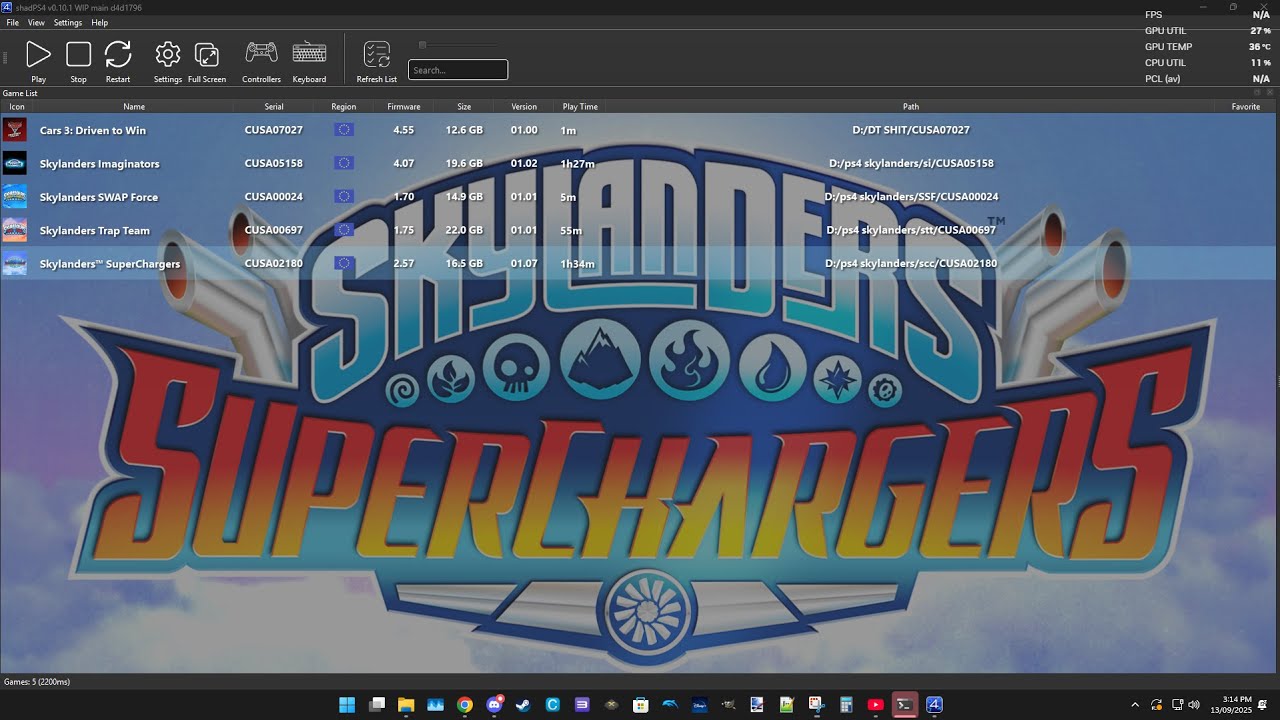Click the Skylanders Trap Team game icon
The width and height of the screenshot is (1280, 720).
pyautogui.click(x=14, y=230)
